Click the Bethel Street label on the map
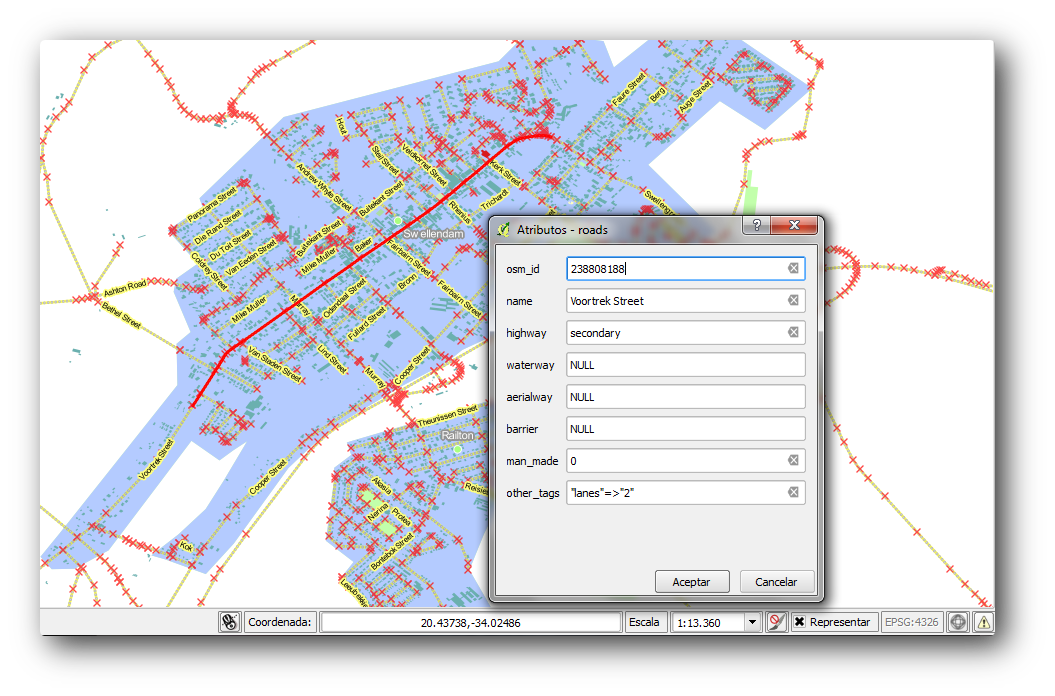 (122, 316)
